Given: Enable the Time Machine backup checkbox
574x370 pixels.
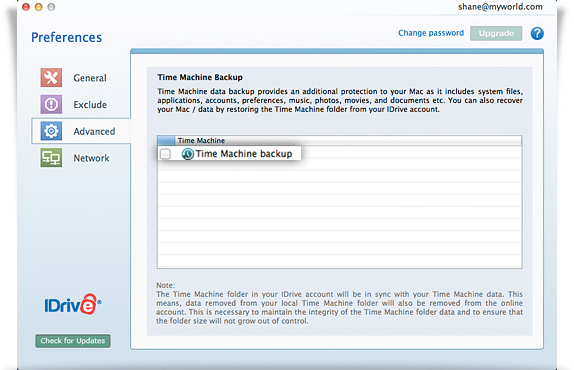Looking at the screenshot, I should click(165, 154).
